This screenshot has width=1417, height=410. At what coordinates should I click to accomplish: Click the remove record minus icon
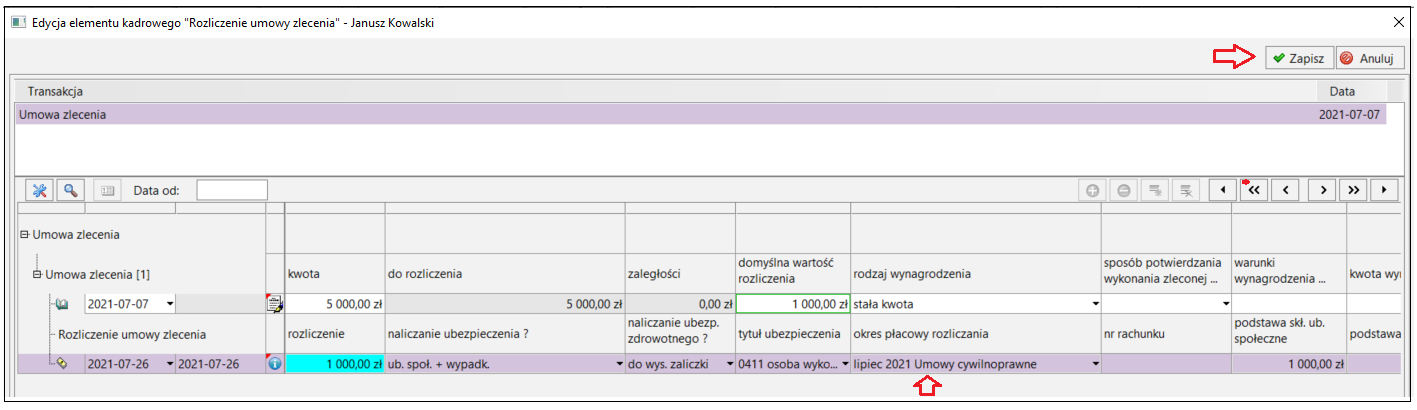pos(1124,190)
